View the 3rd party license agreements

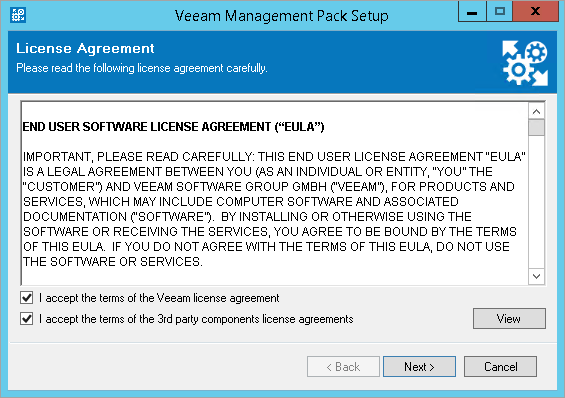[509, 318]
